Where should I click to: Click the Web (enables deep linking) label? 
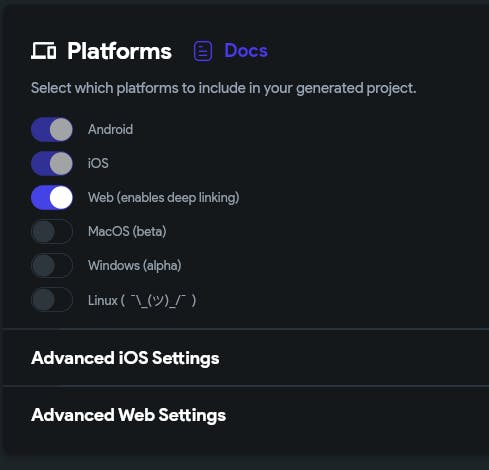tap(164, 198)
